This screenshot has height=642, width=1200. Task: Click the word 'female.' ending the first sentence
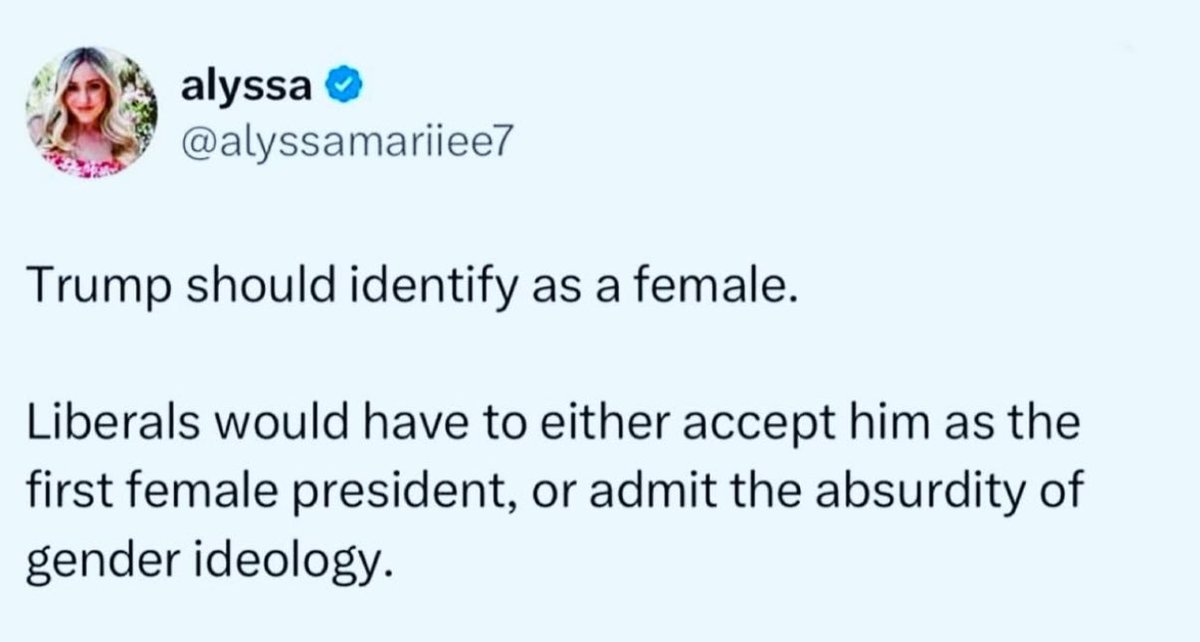710,289
